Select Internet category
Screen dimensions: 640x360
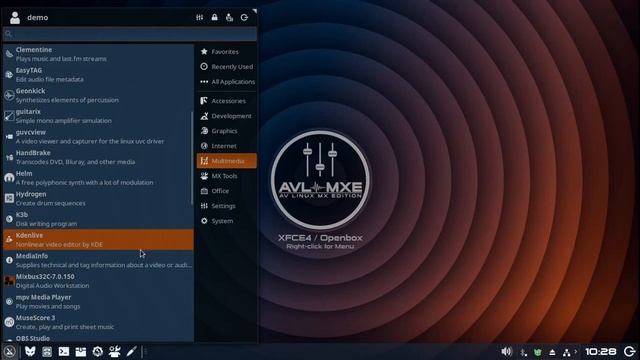[227, 146]
